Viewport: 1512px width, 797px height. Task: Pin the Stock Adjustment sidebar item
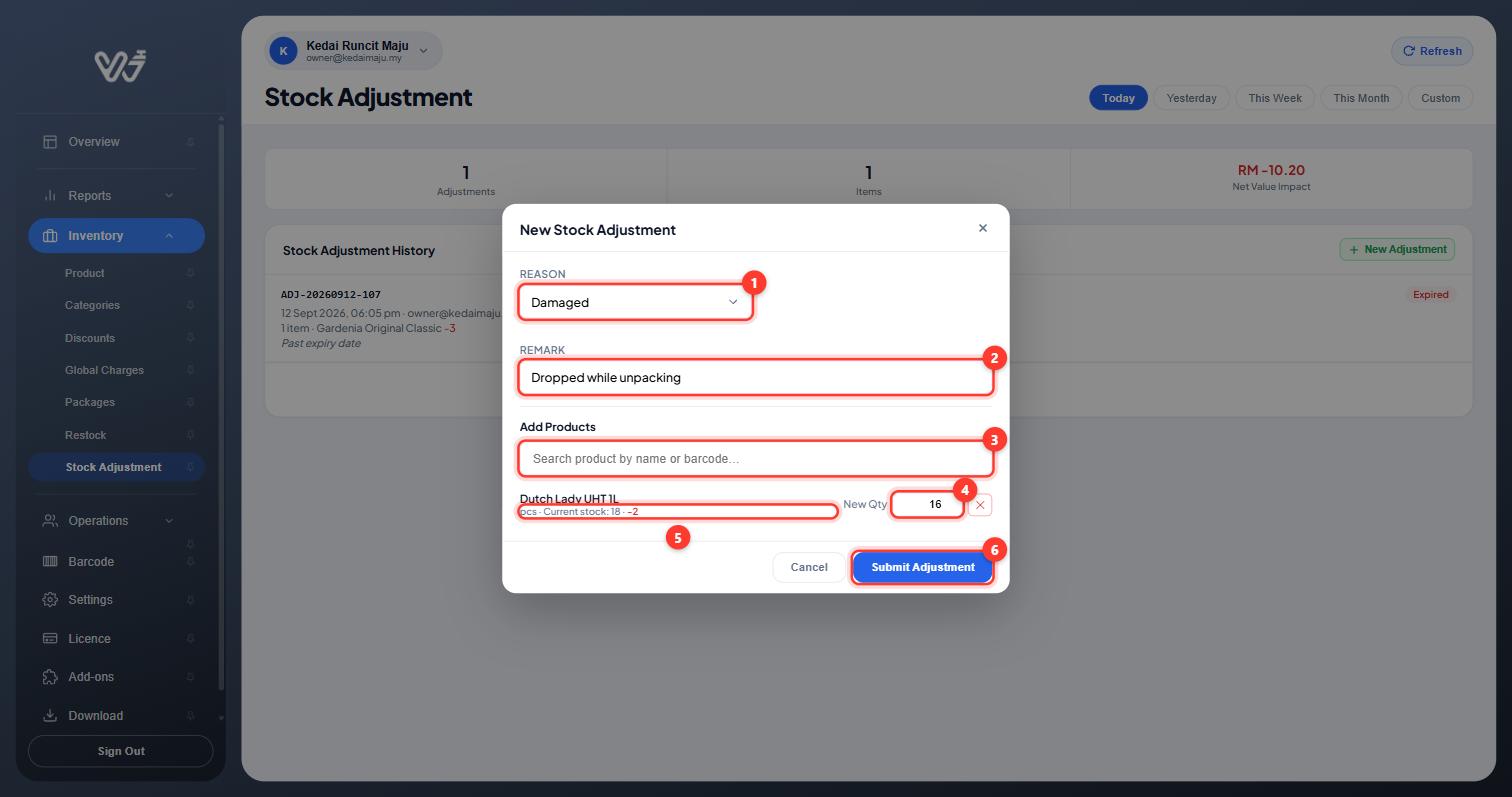pyautogui.click(x=190, y=467)
